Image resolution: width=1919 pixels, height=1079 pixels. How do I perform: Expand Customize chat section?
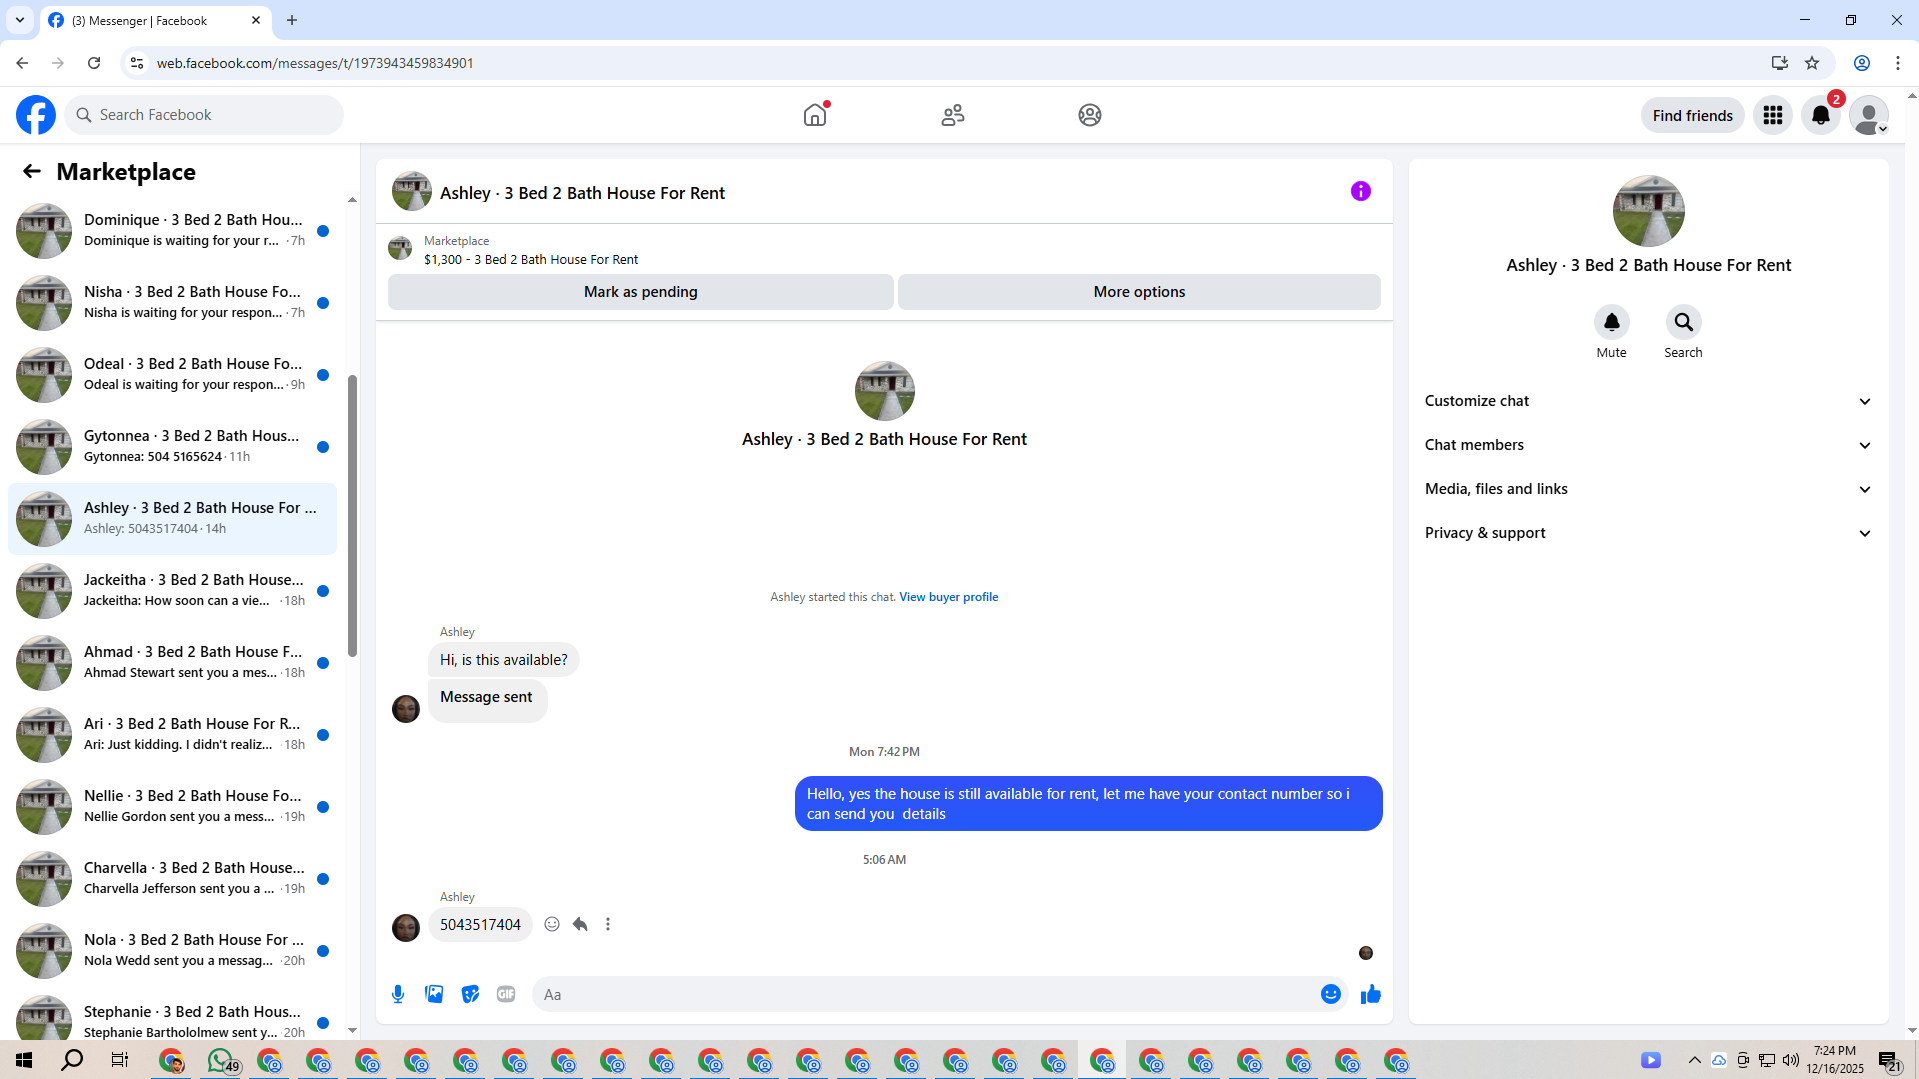(x=1648, y=401)
